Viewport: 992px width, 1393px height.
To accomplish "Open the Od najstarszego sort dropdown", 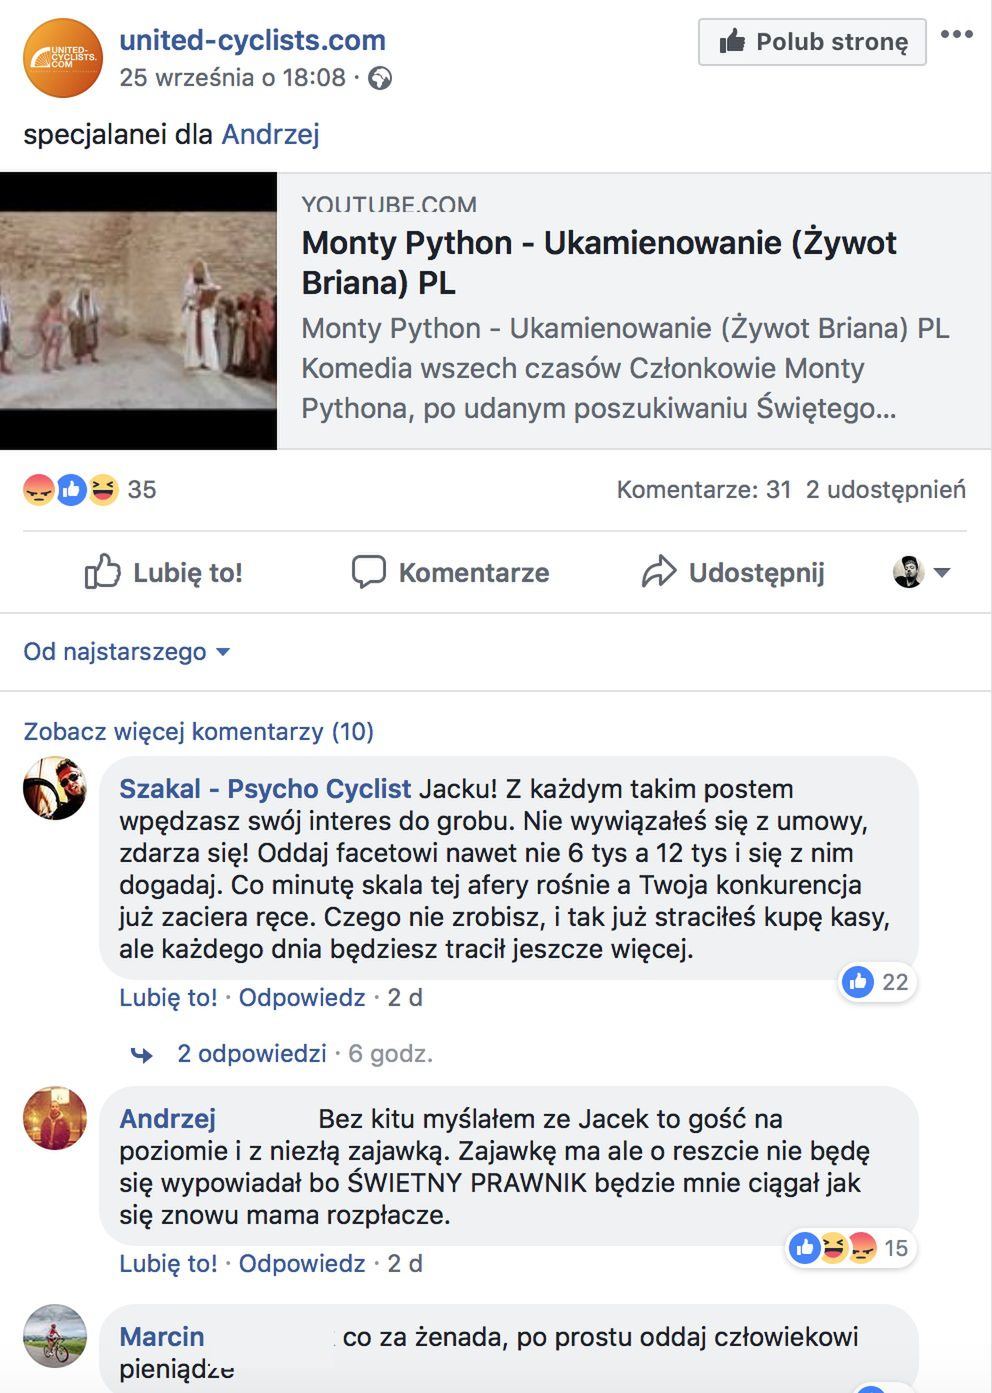I will pos(126,652).
